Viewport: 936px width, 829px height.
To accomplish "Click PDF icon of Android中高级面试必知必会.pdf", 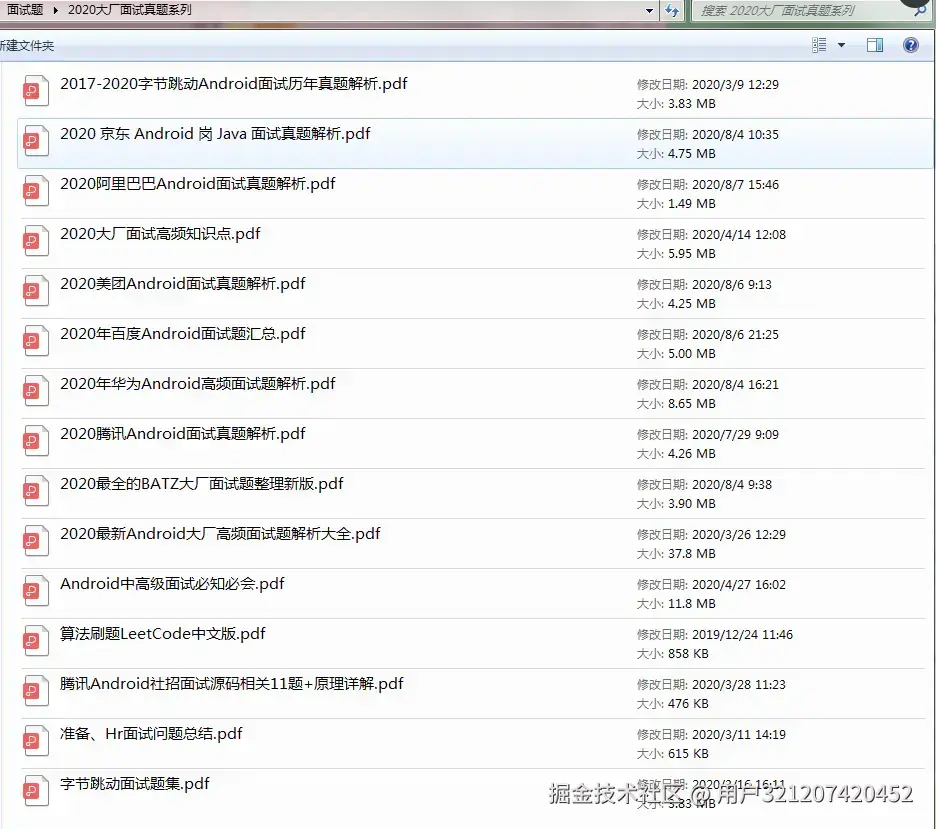I will 35,592.
